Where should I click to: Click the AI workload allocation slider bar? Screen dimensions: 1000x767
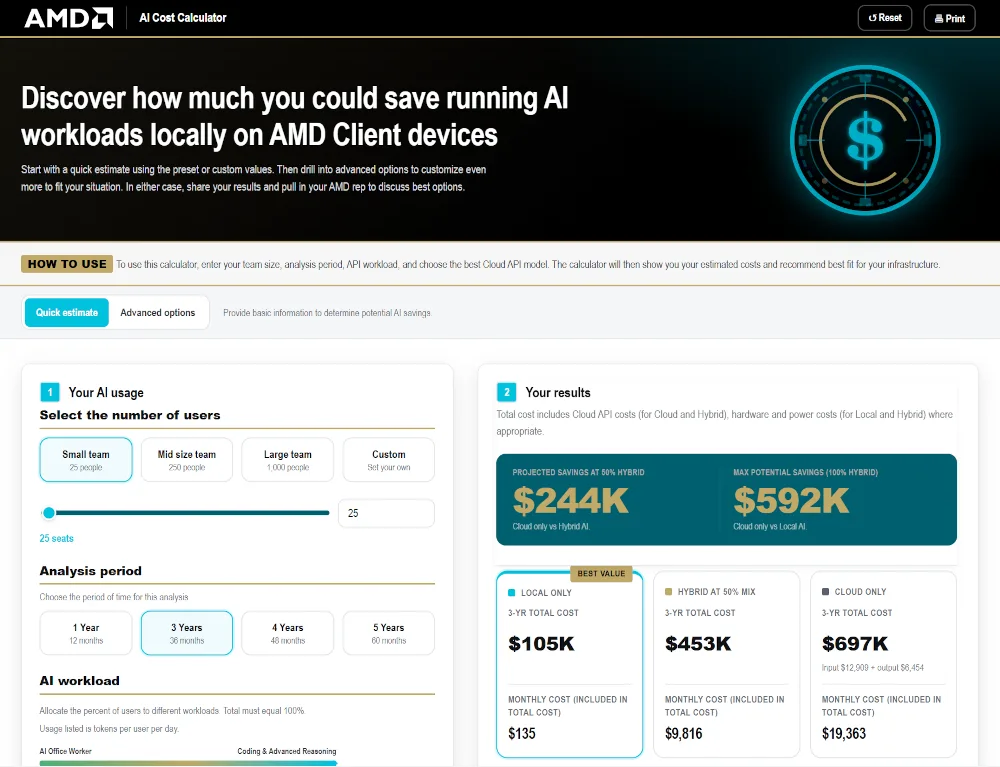point(188,763)
